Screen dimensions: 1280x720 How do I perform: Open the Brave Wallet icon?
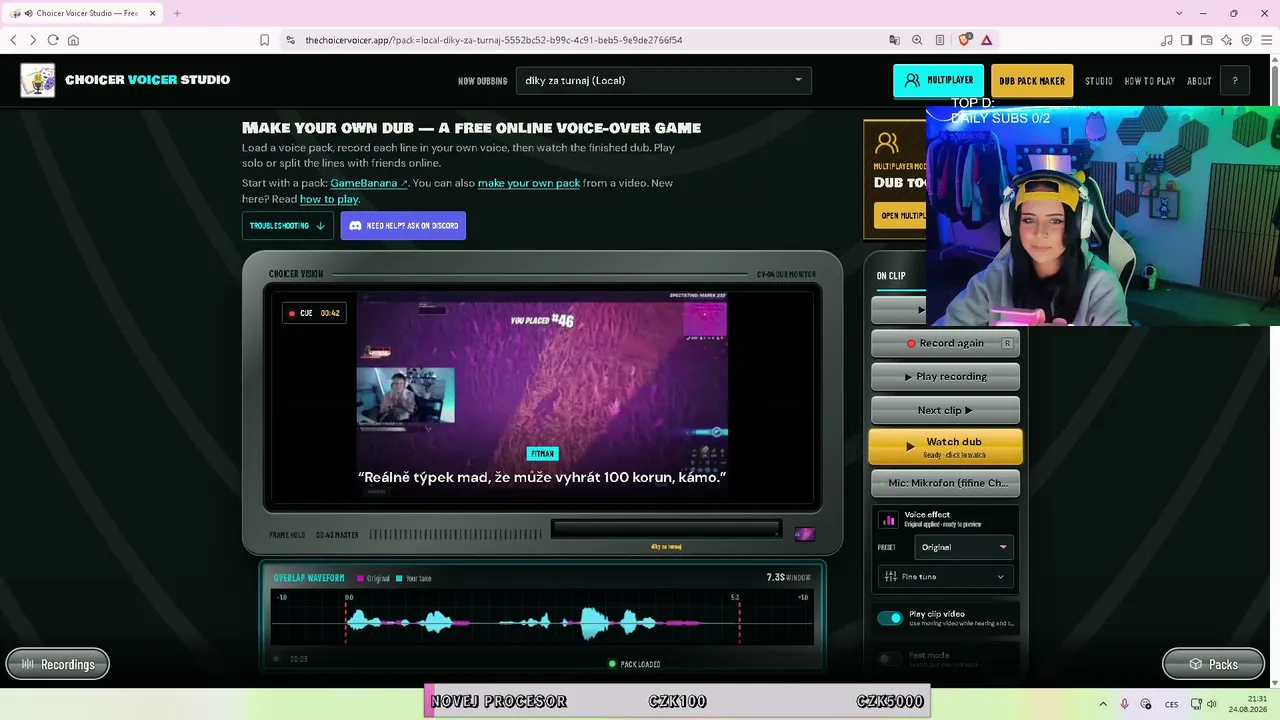pyautogui.click(x=1207, y=40)
